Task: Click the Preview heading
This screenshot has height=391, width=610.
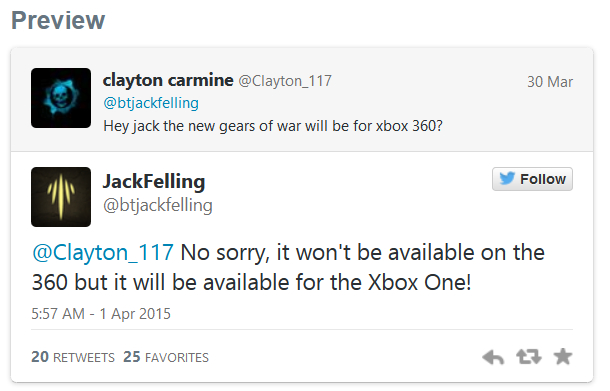Action: coord(58,20)
